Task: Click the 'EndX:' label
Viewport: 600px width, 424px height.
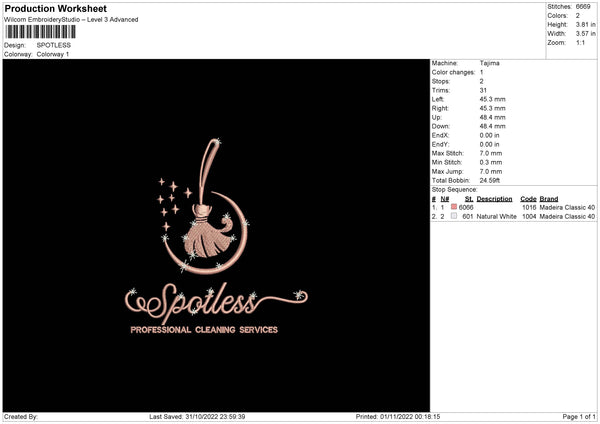Action: coord(440,135)
